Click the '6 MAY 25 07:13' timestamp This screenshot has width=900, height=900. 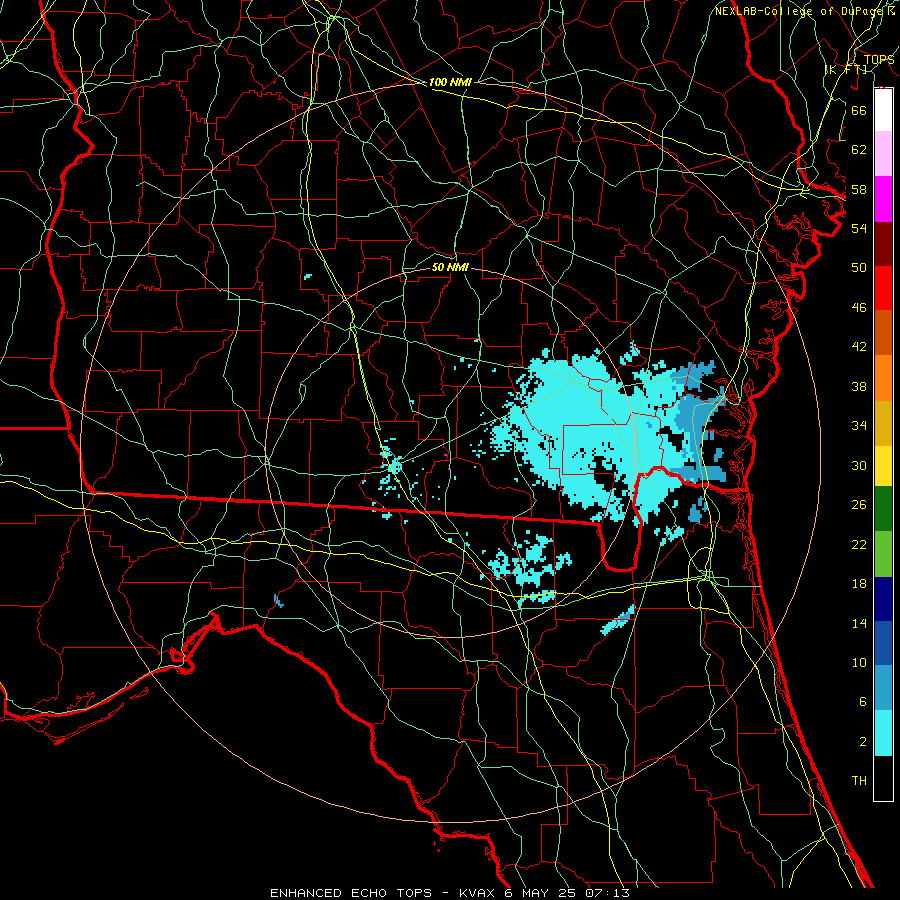click(x=567, y=893)
